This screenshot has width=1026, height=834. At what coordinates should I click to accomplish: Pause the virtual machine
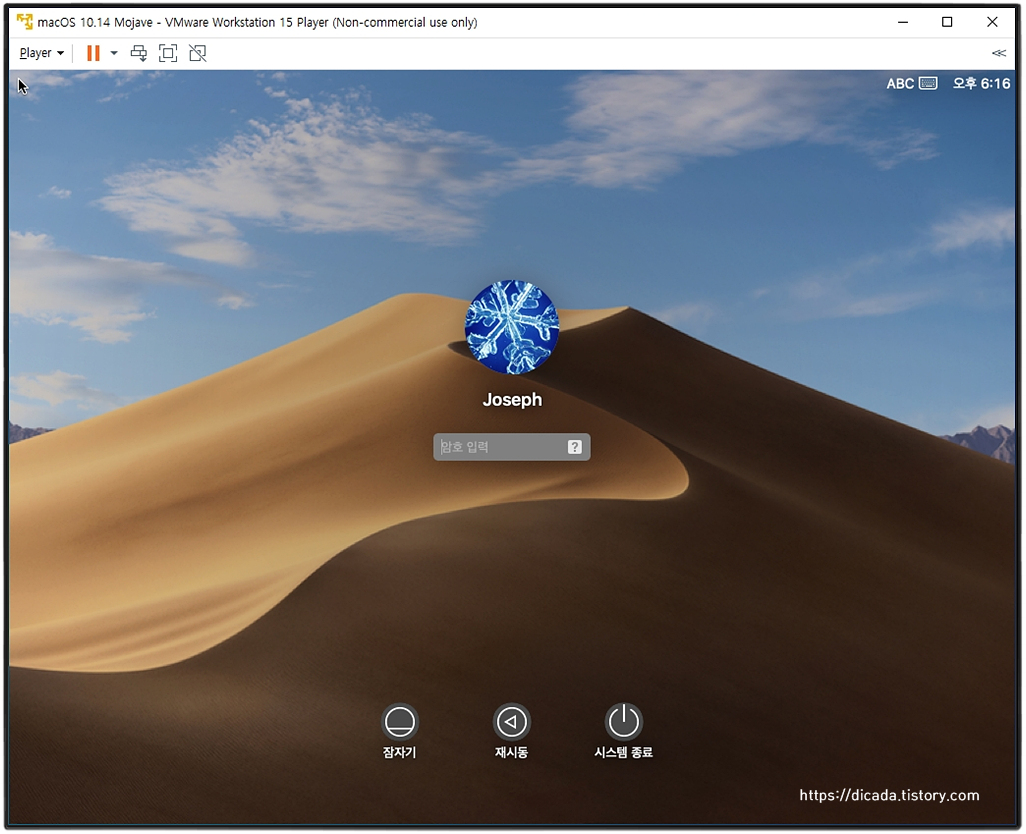(x=94, y=53)
